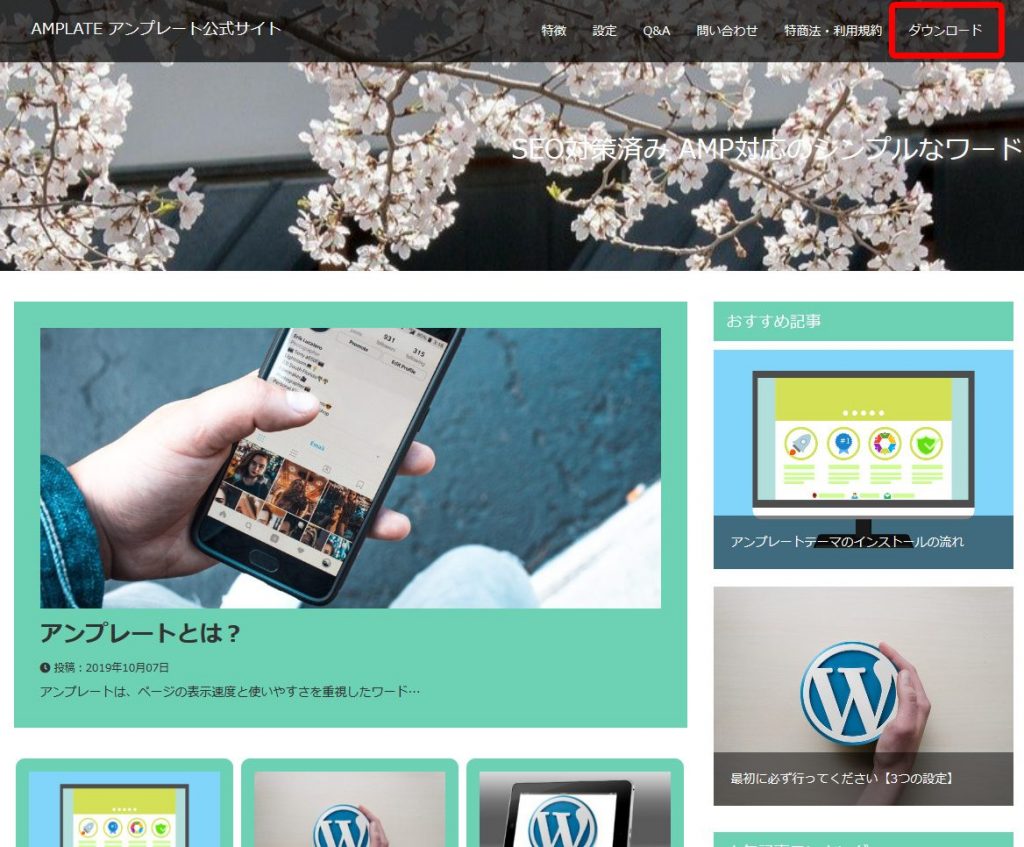Click the clock icon beside the post date
The image size is (1024, 847).
click(x=45, y=667)
